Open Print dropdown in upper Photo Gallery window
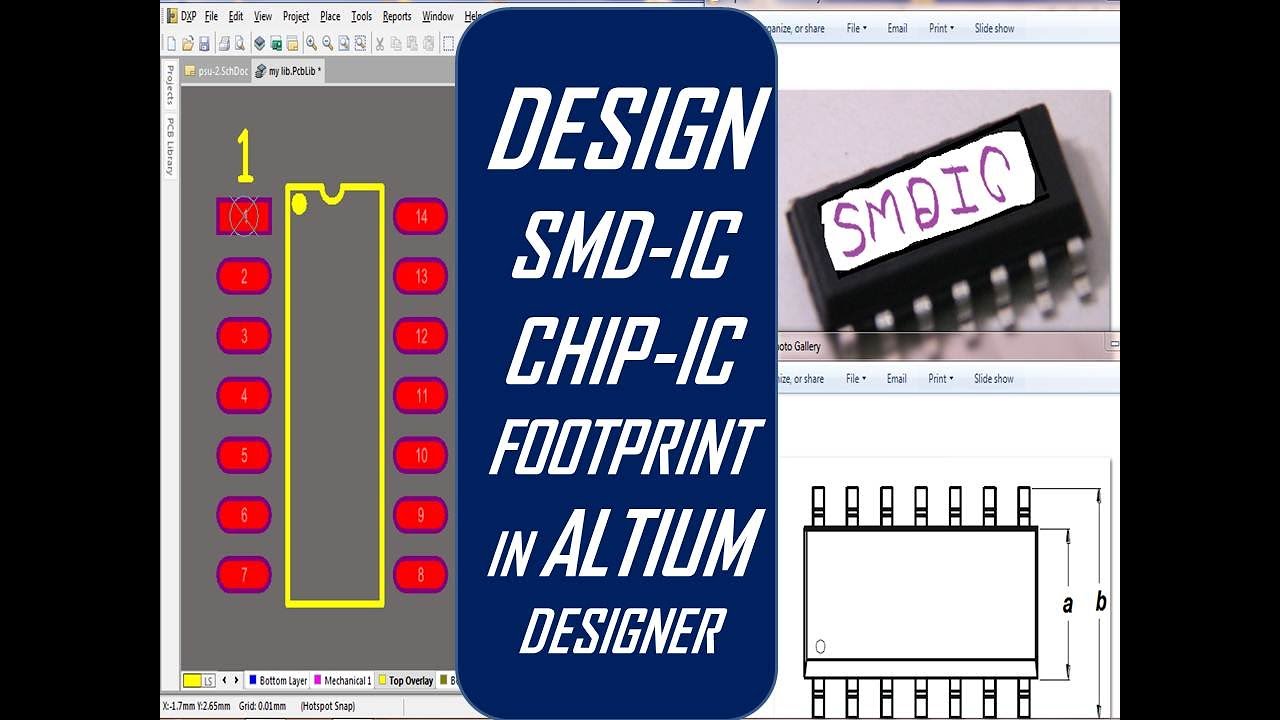This screenshot has width=1280, height=720. 941,28
